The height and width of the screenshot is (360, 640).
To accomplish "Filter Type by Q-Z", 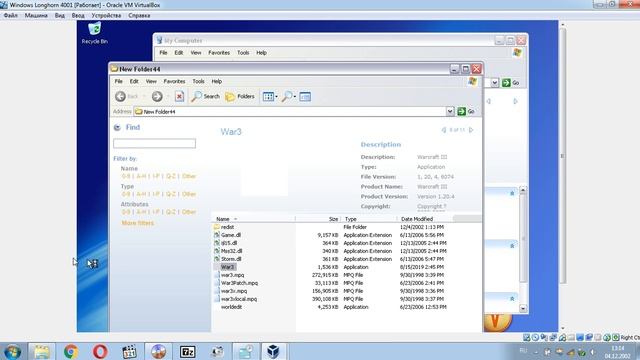I will (171, 194).
